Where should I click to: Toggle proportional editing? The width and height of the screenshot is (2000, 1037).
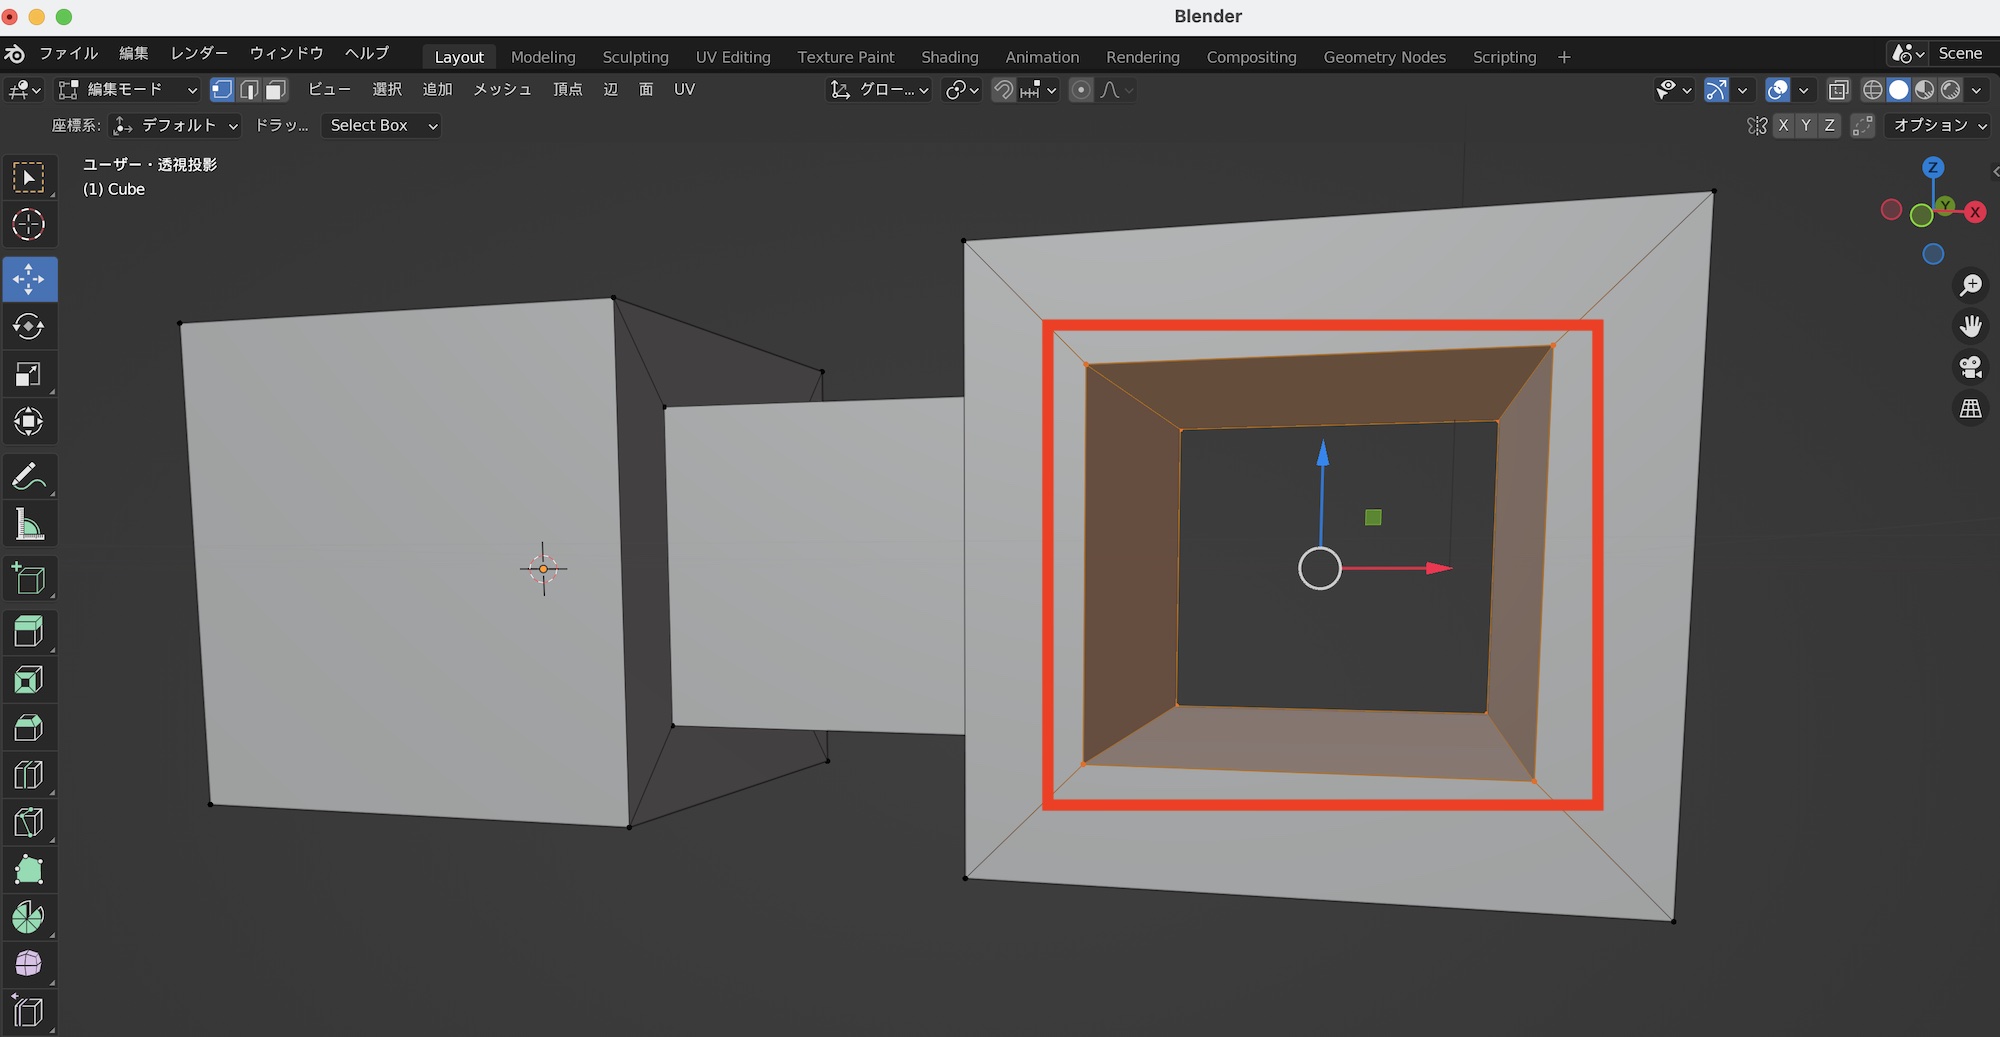tap(1081, 90)
